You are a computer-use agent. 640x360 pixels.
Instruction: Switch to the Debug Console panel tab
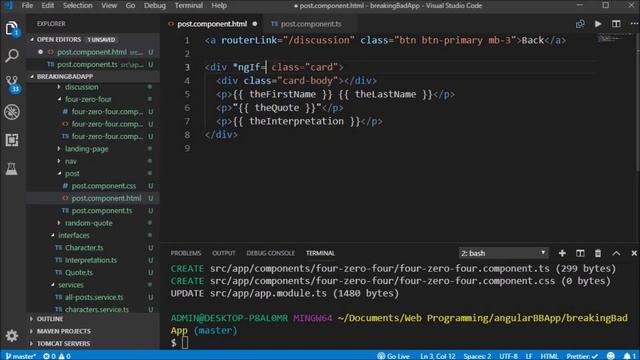pos(271,253)
